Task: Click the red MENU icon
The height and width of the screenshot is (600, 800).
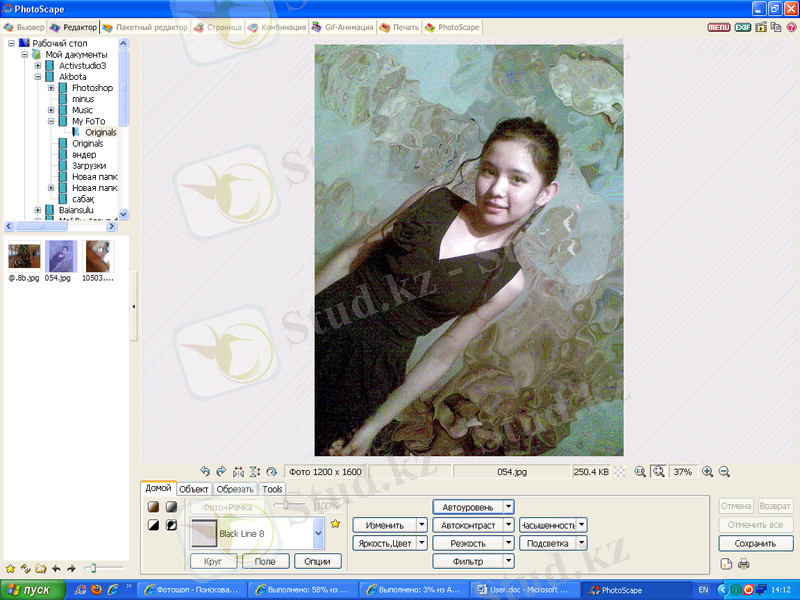Action: pyautogui.click(x=718, y=27)
